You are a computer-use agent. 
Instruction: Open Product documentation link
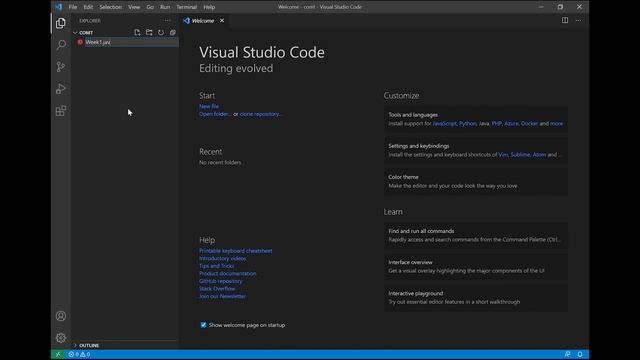coord(228,273)
